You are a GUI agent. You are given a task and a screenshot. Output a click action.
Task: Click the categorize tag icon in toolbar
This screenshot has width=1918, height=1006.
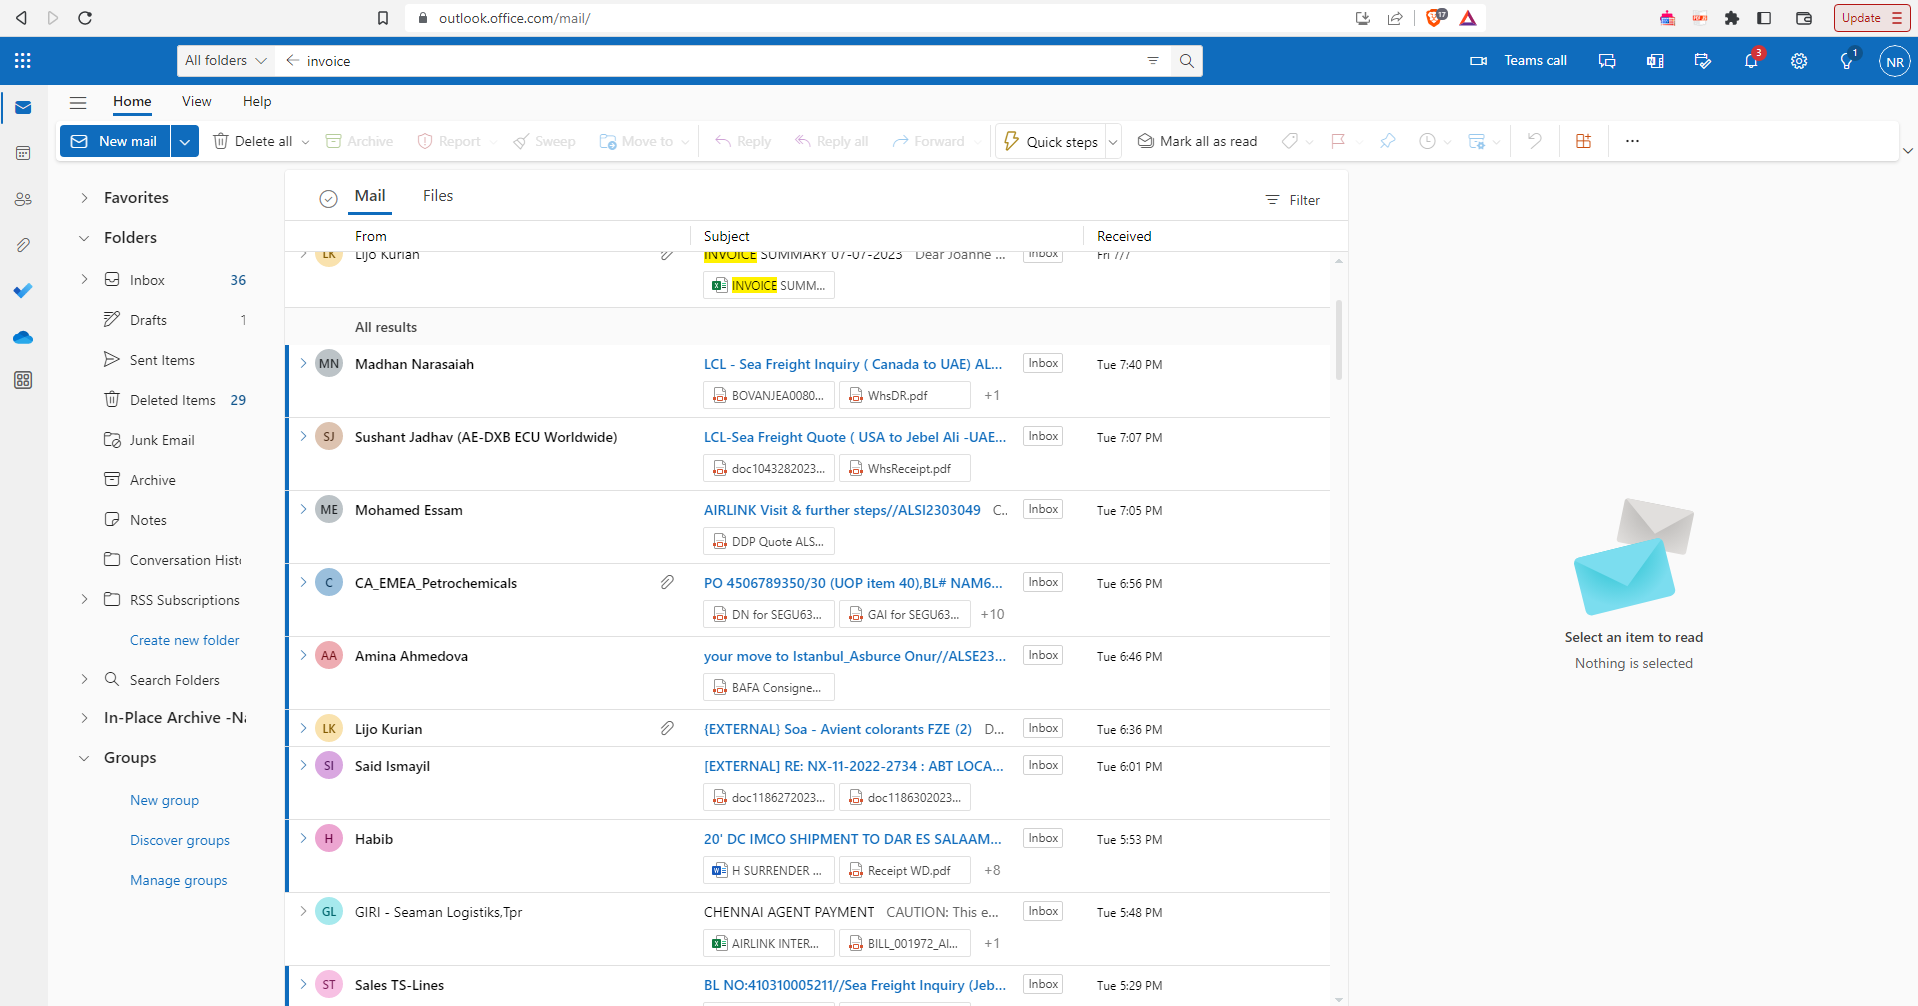click(x=1290, y=141)
